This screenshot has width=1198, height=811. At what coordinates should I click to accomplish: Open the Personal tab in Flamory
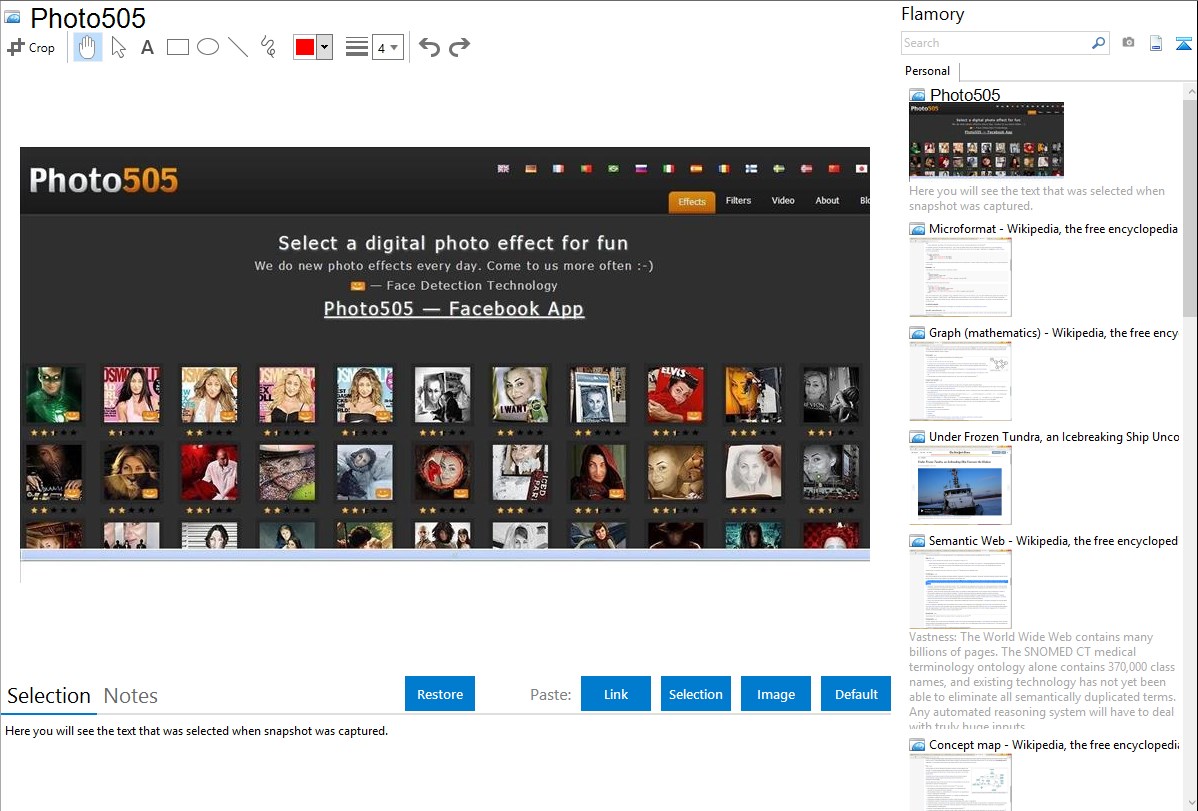pyautogui.click(x=927, y=71)
